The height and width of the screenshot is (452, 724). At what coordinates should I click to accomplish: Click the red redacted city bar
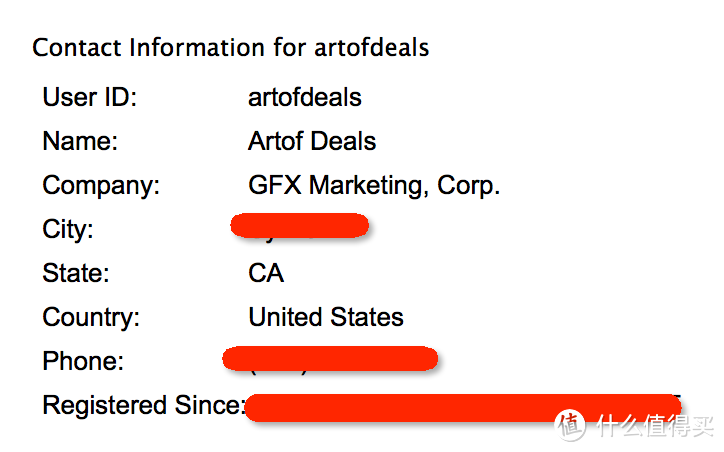(300, 225)
